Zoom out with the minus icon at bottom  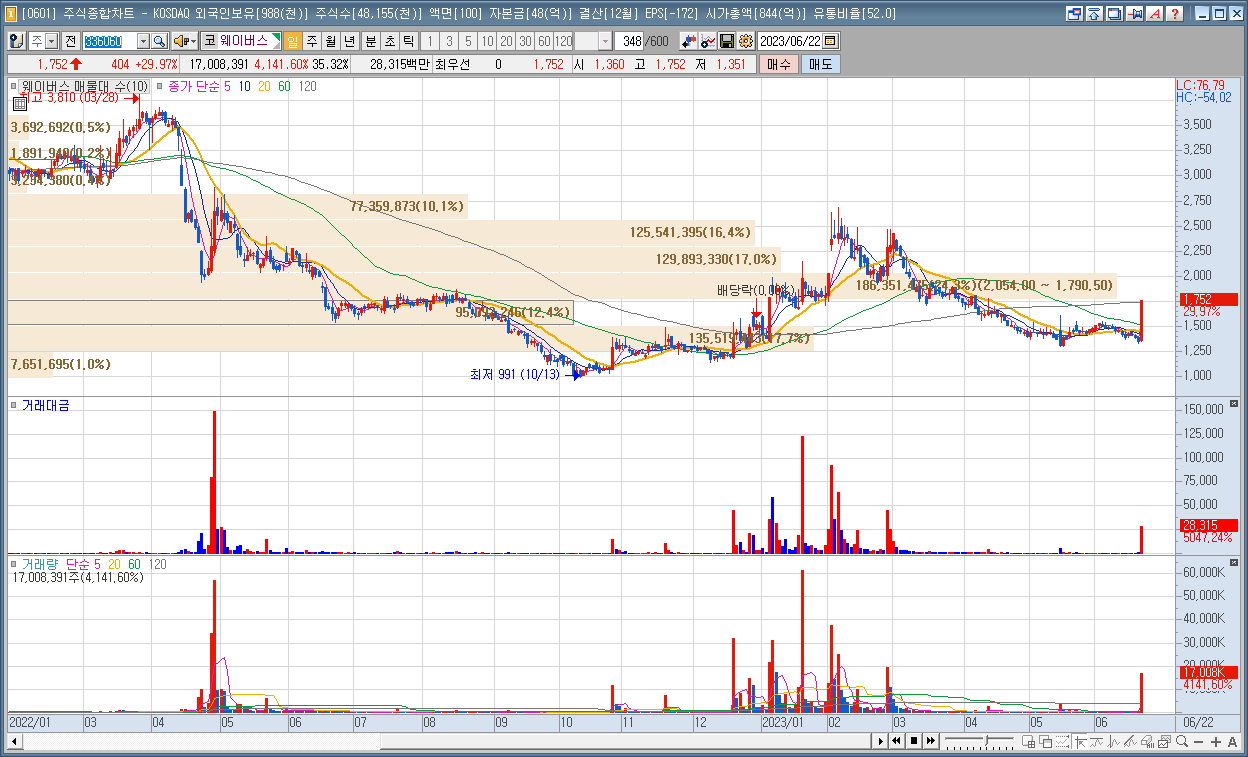tap(1199, 741)
